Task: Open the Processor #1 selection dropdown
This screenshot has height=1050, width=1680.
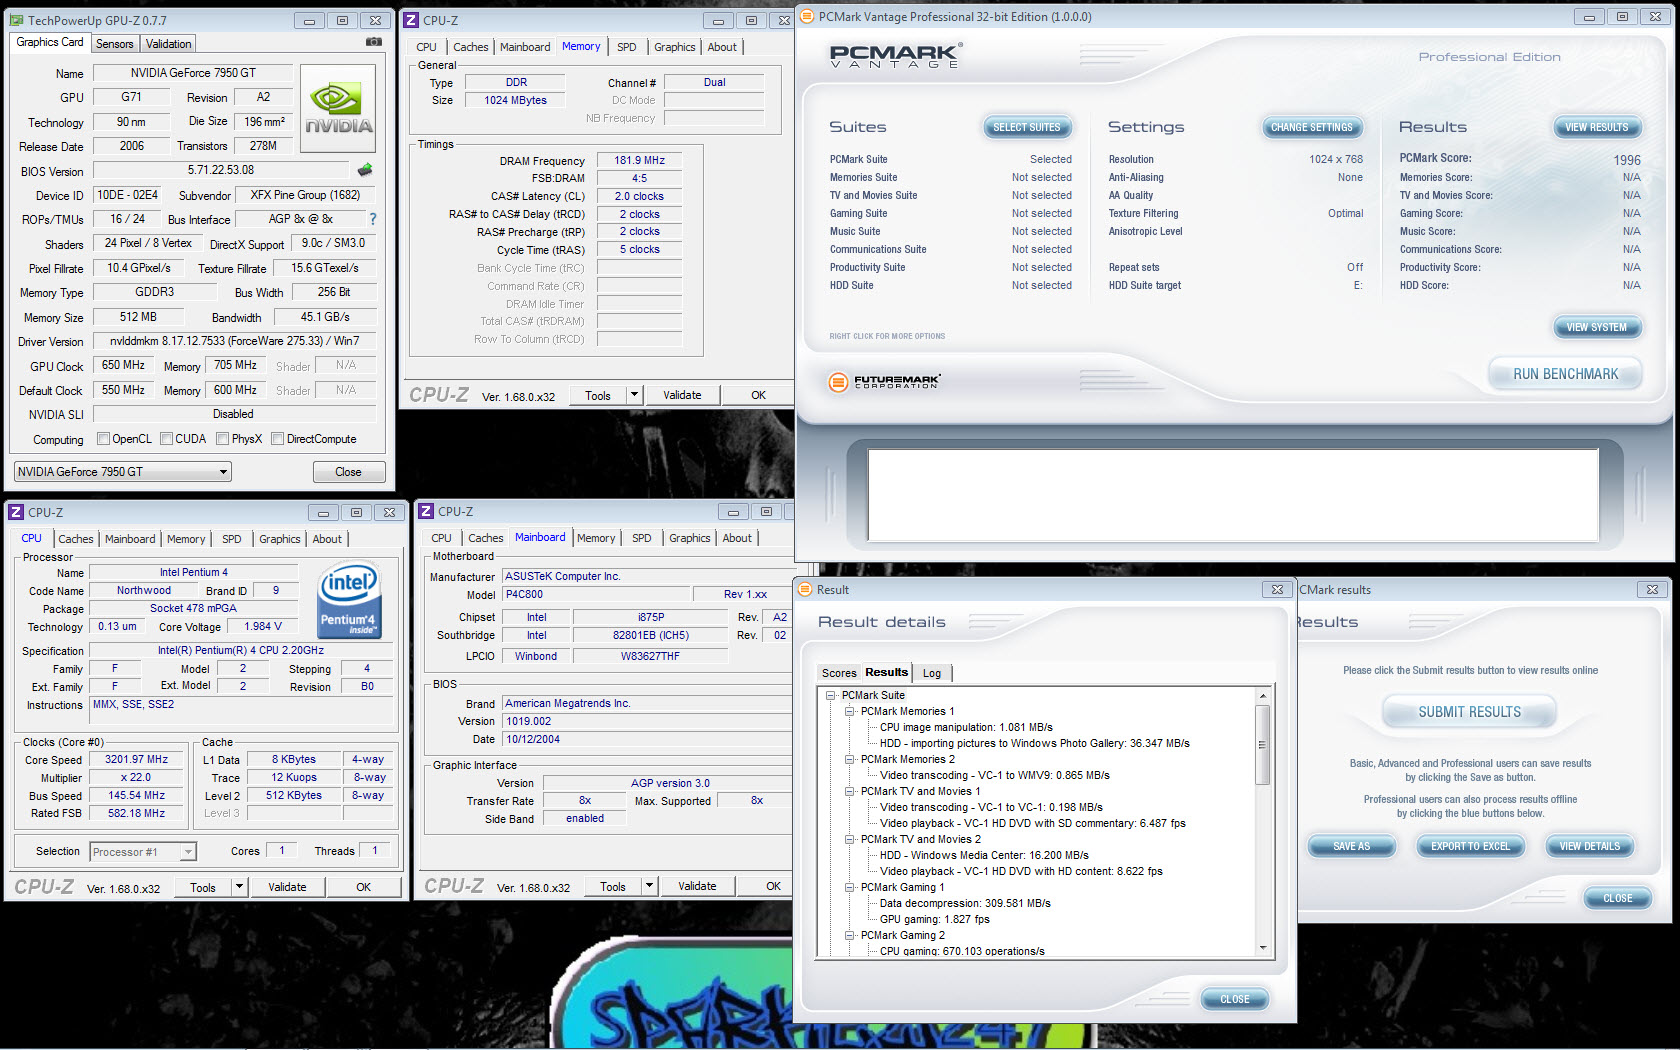Action: point(143,852)
